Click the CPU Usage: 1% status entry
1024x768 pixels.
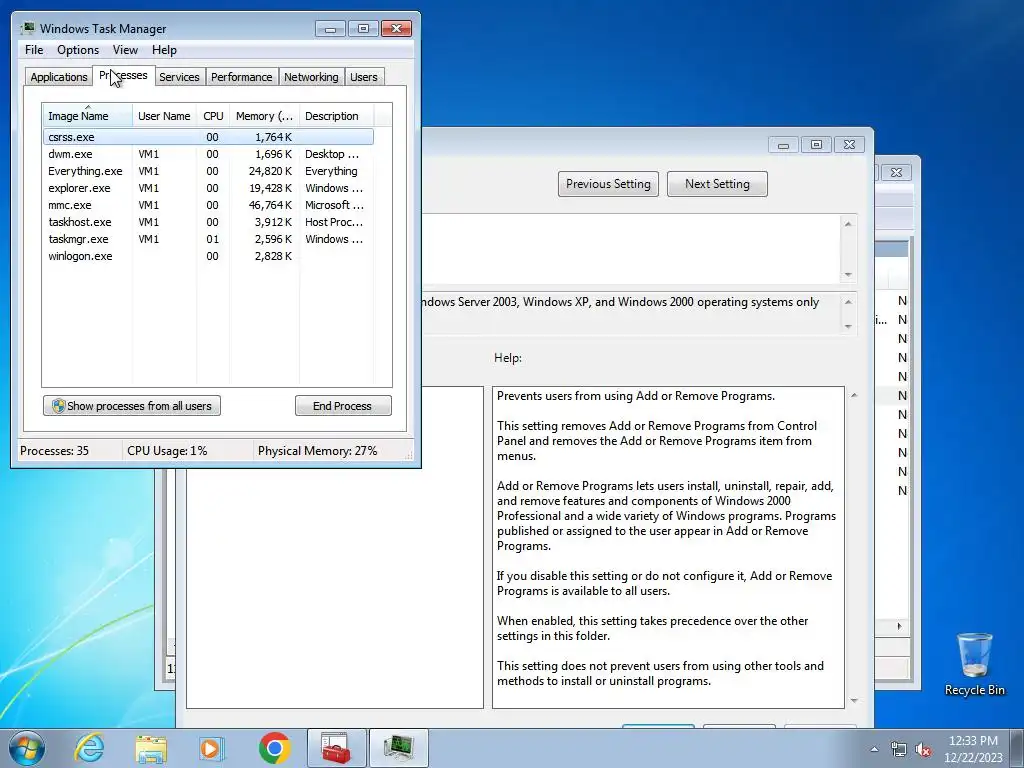[167, 451]
